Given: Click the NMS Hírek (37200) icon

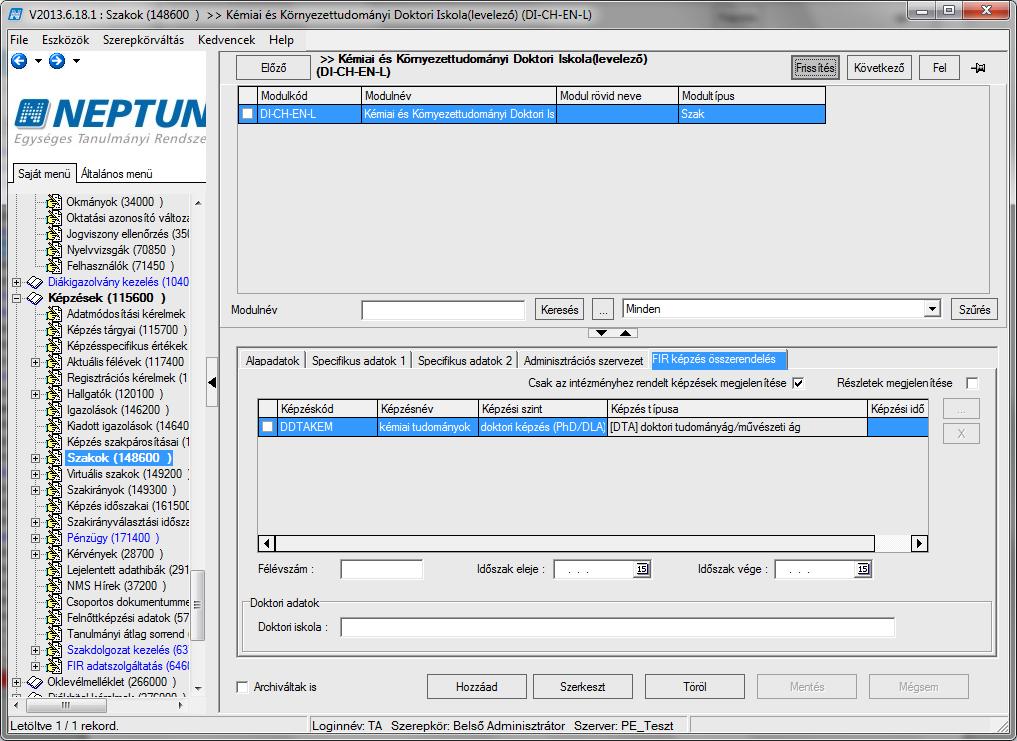Looking at the screenshot, I should [x=54, y=586].
